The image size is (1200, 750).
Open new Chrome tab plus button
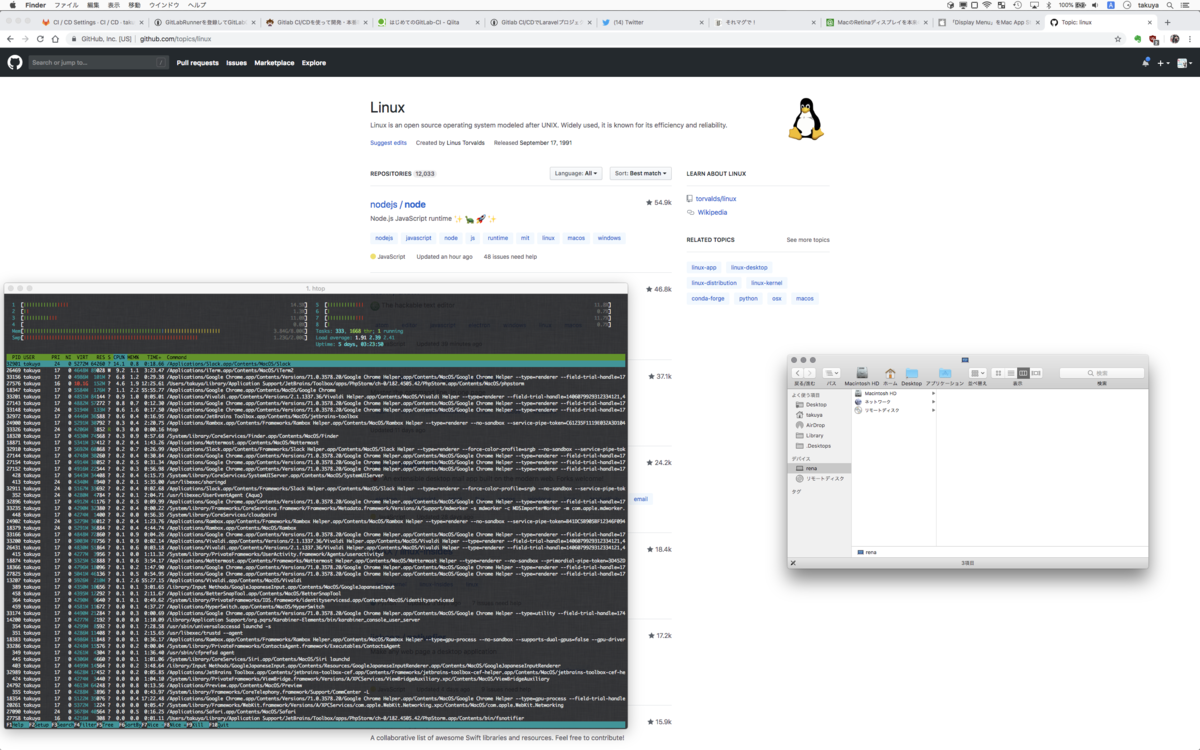(1167, 21)
